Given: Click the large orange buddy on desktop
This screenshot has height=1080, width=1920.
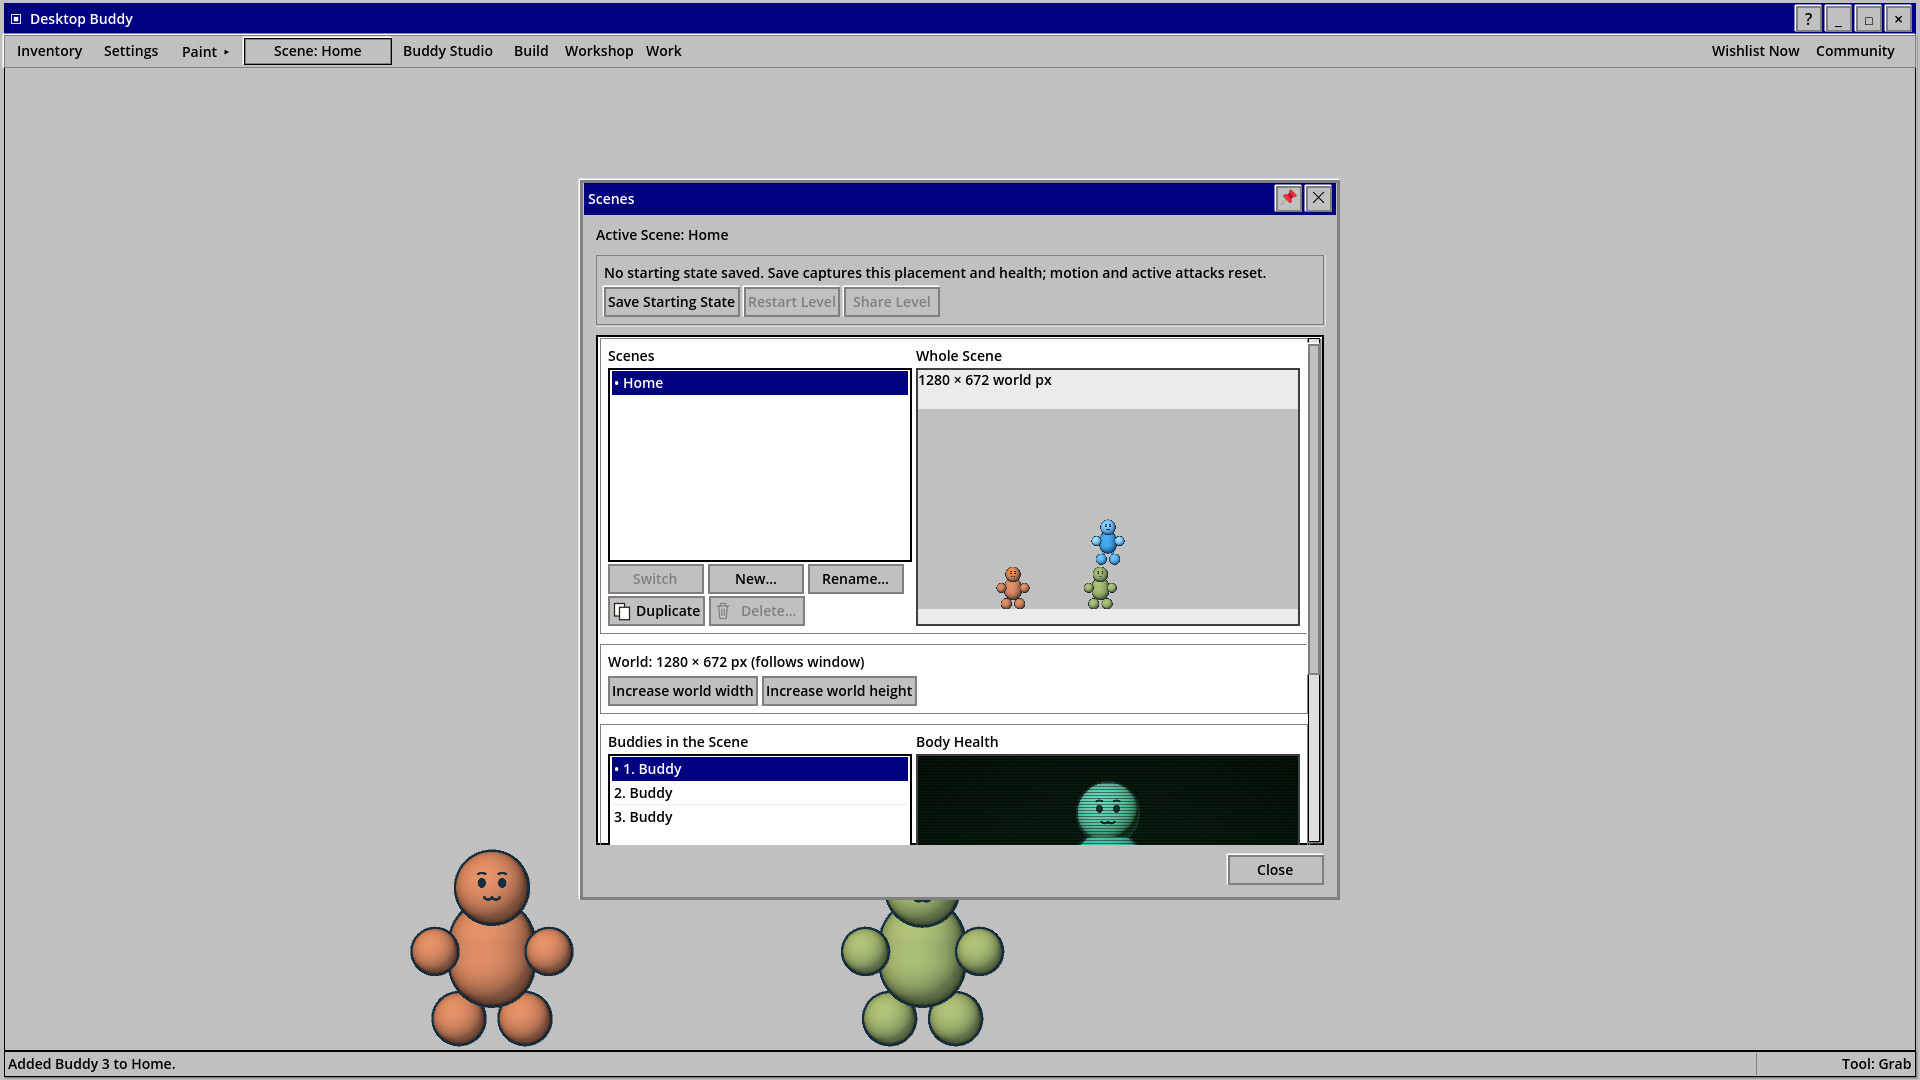Looking at the screenshot, I should pos(492,948).
